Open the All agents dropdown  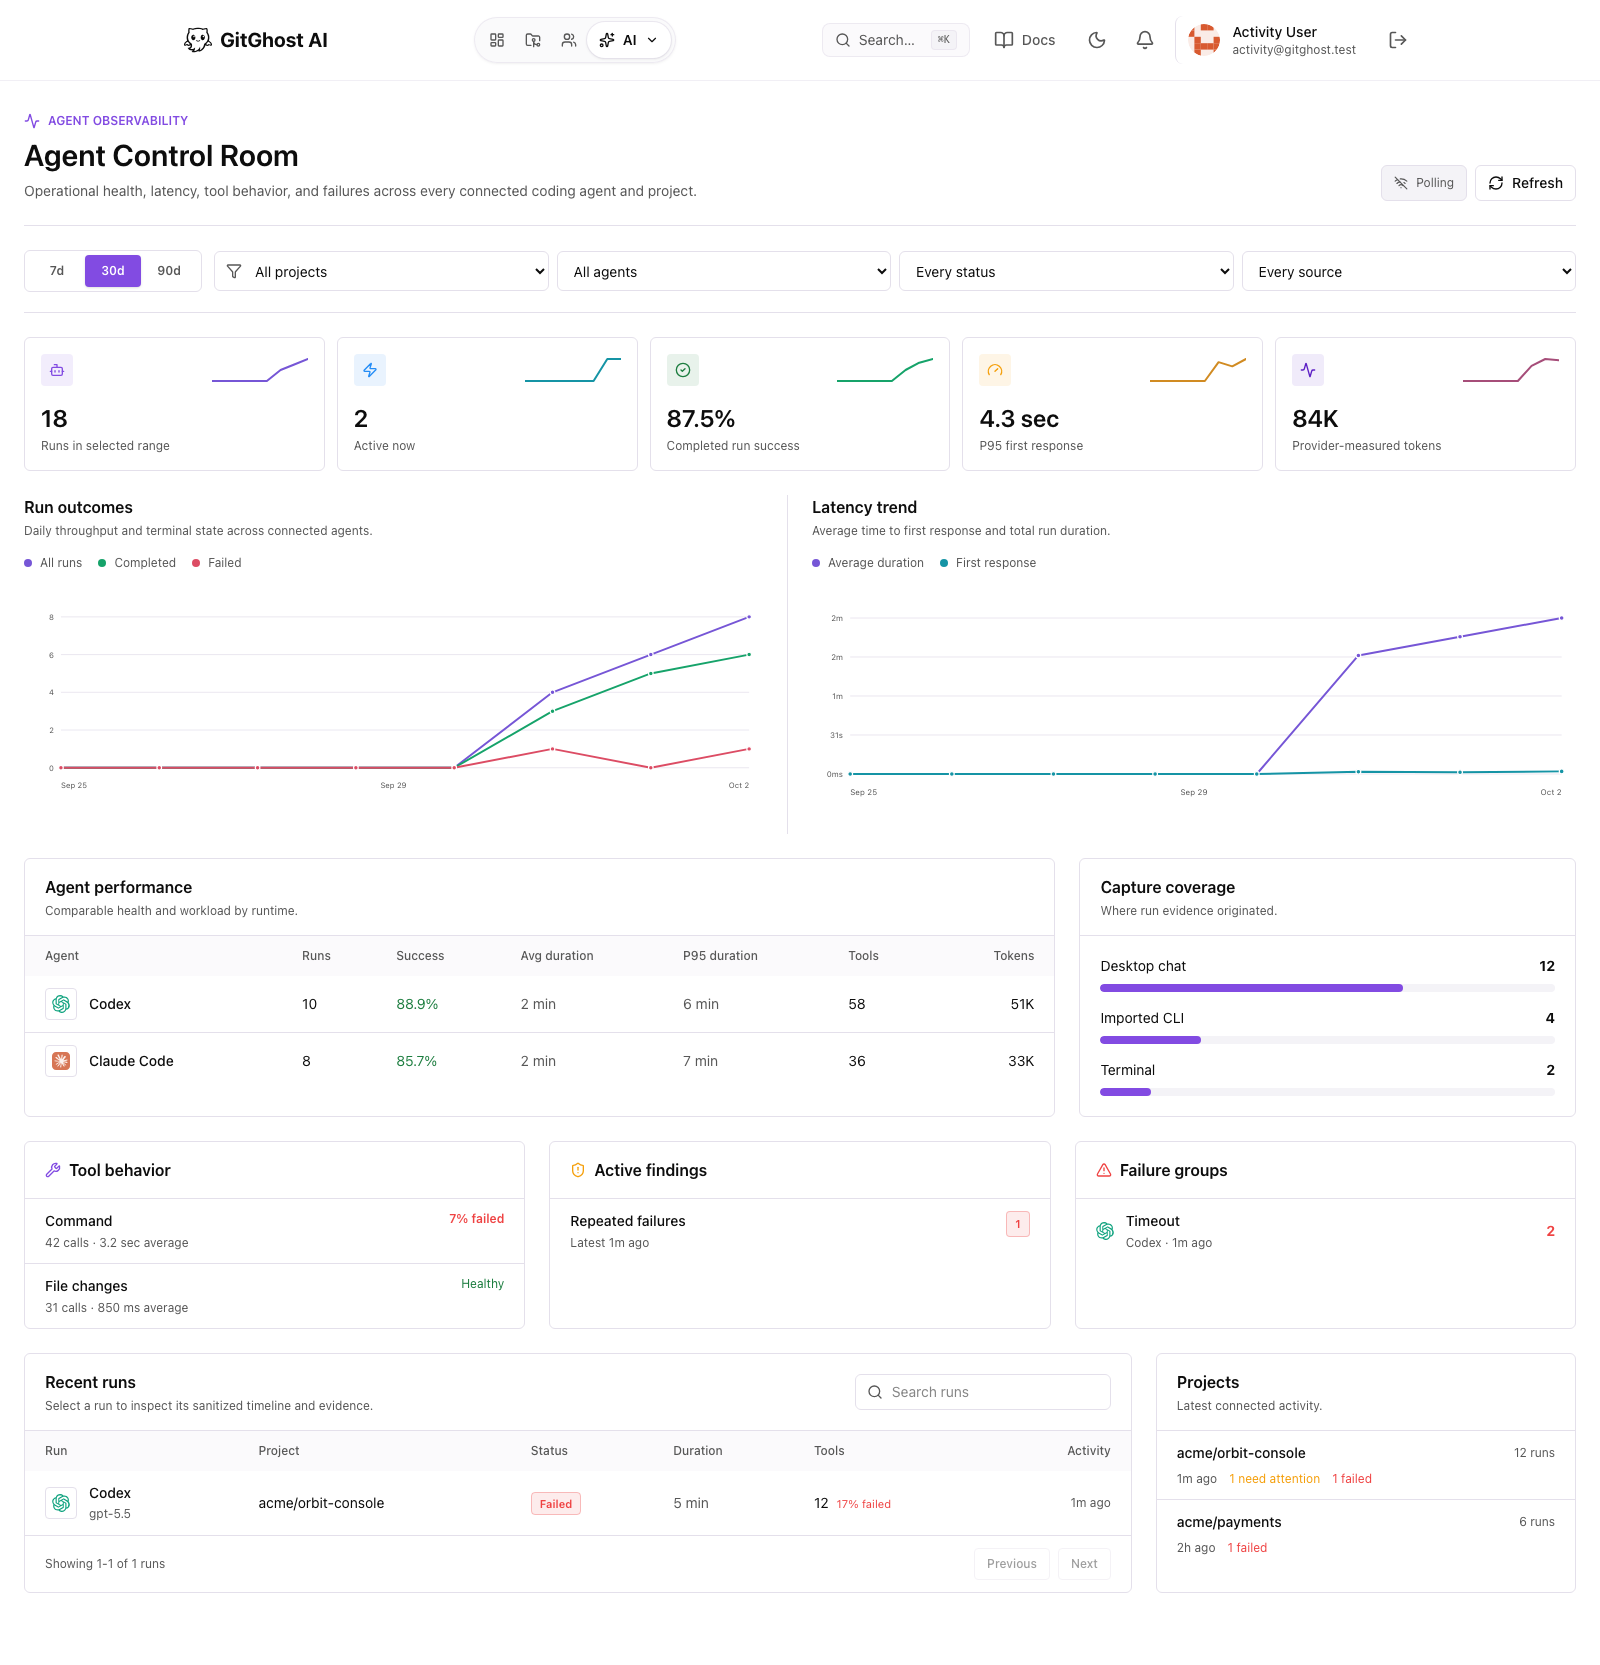724,271
